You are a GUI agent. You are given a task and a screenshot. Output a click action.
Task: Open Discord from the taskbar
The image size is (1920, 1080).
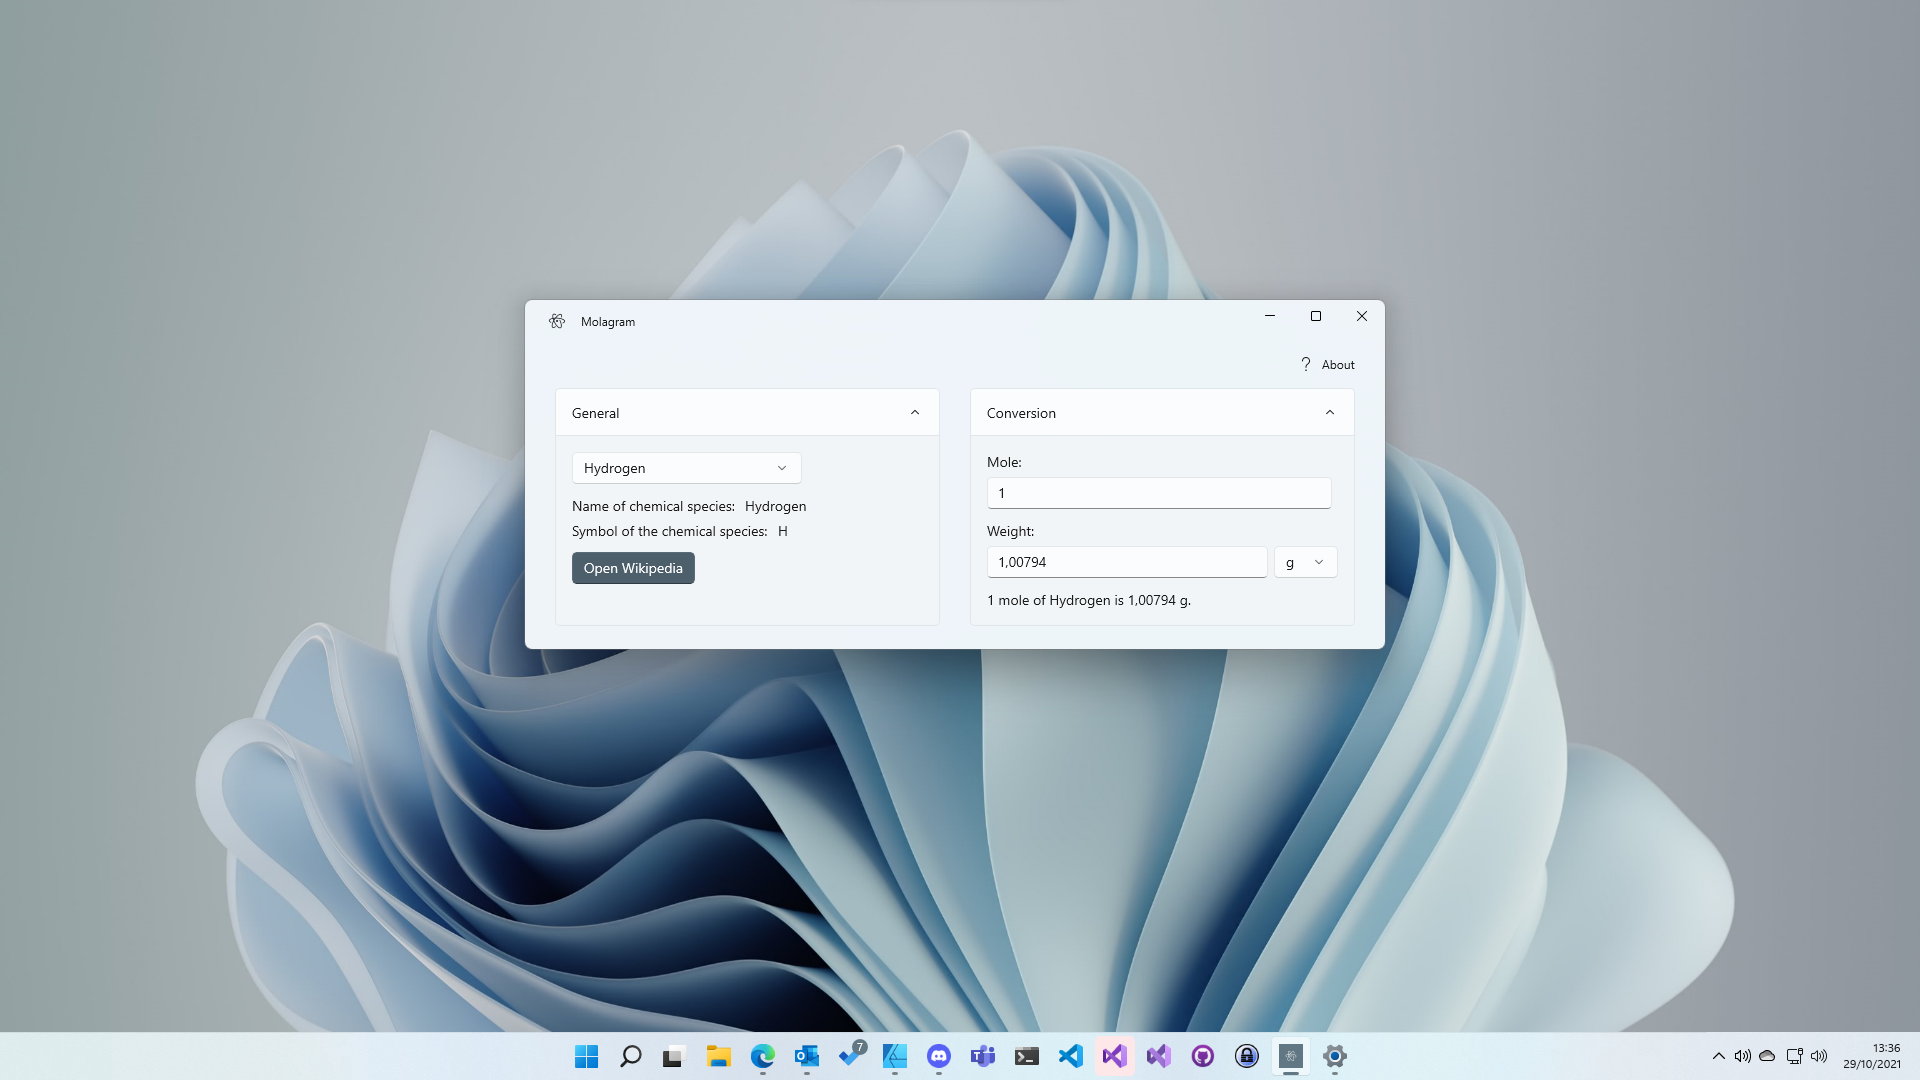tap(938, 1056)
